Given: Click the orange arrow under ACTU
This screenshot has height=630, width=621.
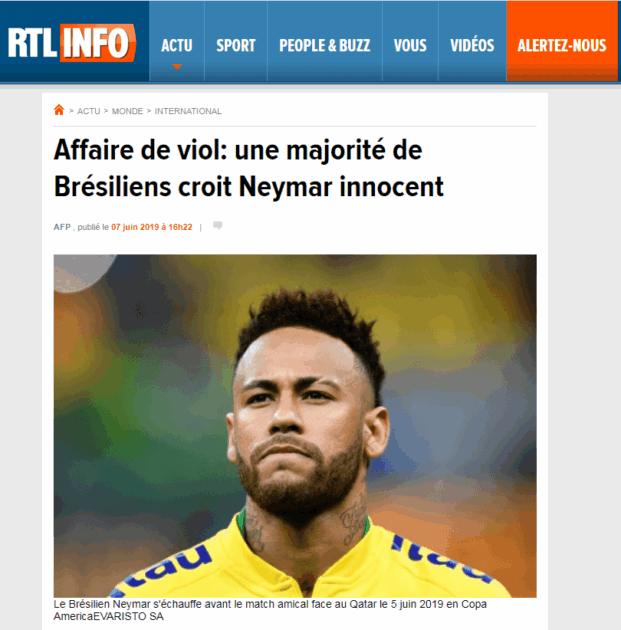Looking at the screenshot, I should pos(177,67).
